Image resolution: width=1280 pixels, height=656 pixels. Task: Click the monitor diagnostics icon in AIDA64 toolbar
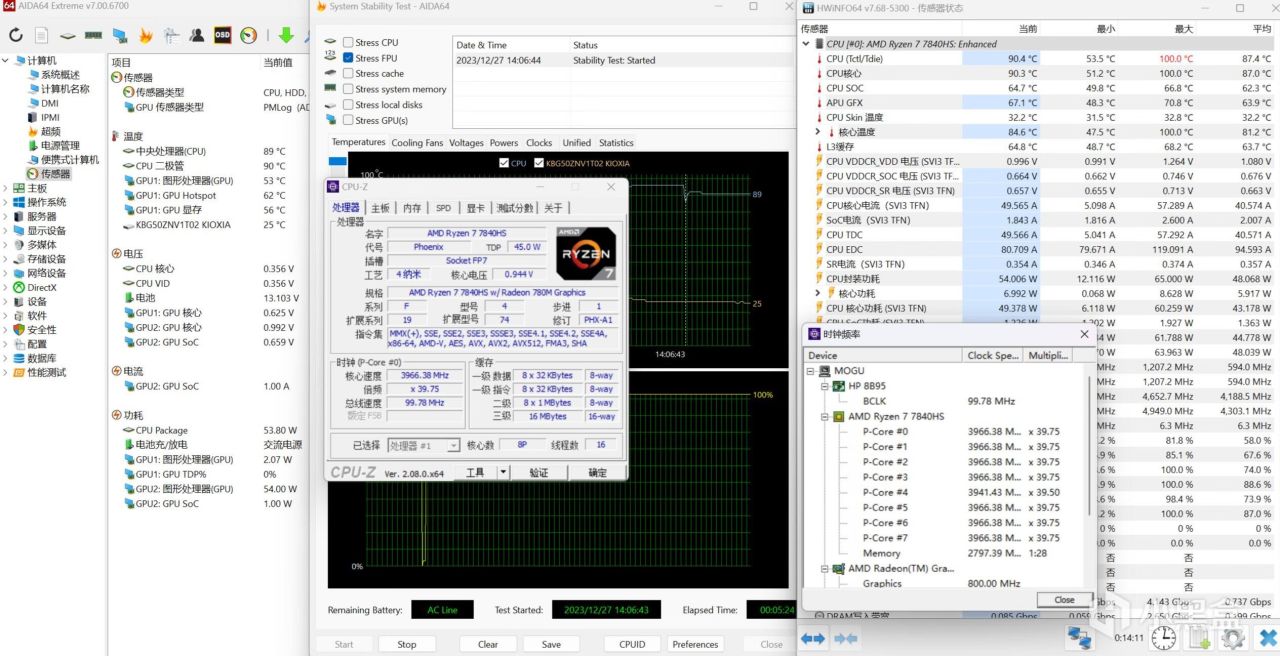coord(120,35)
